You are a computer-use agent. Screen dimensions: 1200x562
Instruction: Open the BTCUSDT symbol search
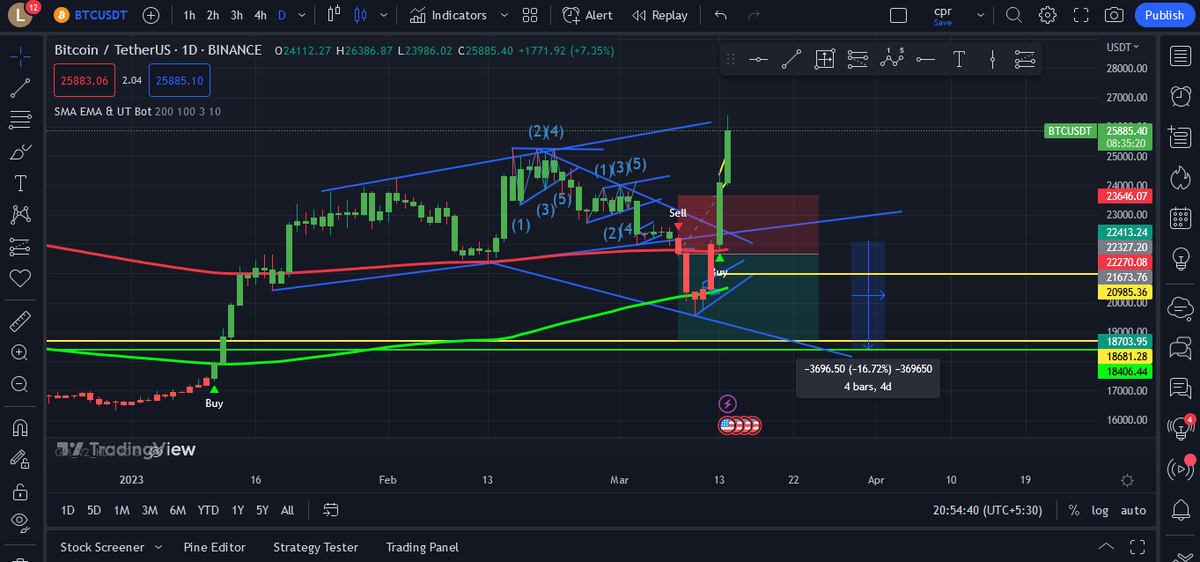coord(93,15)
